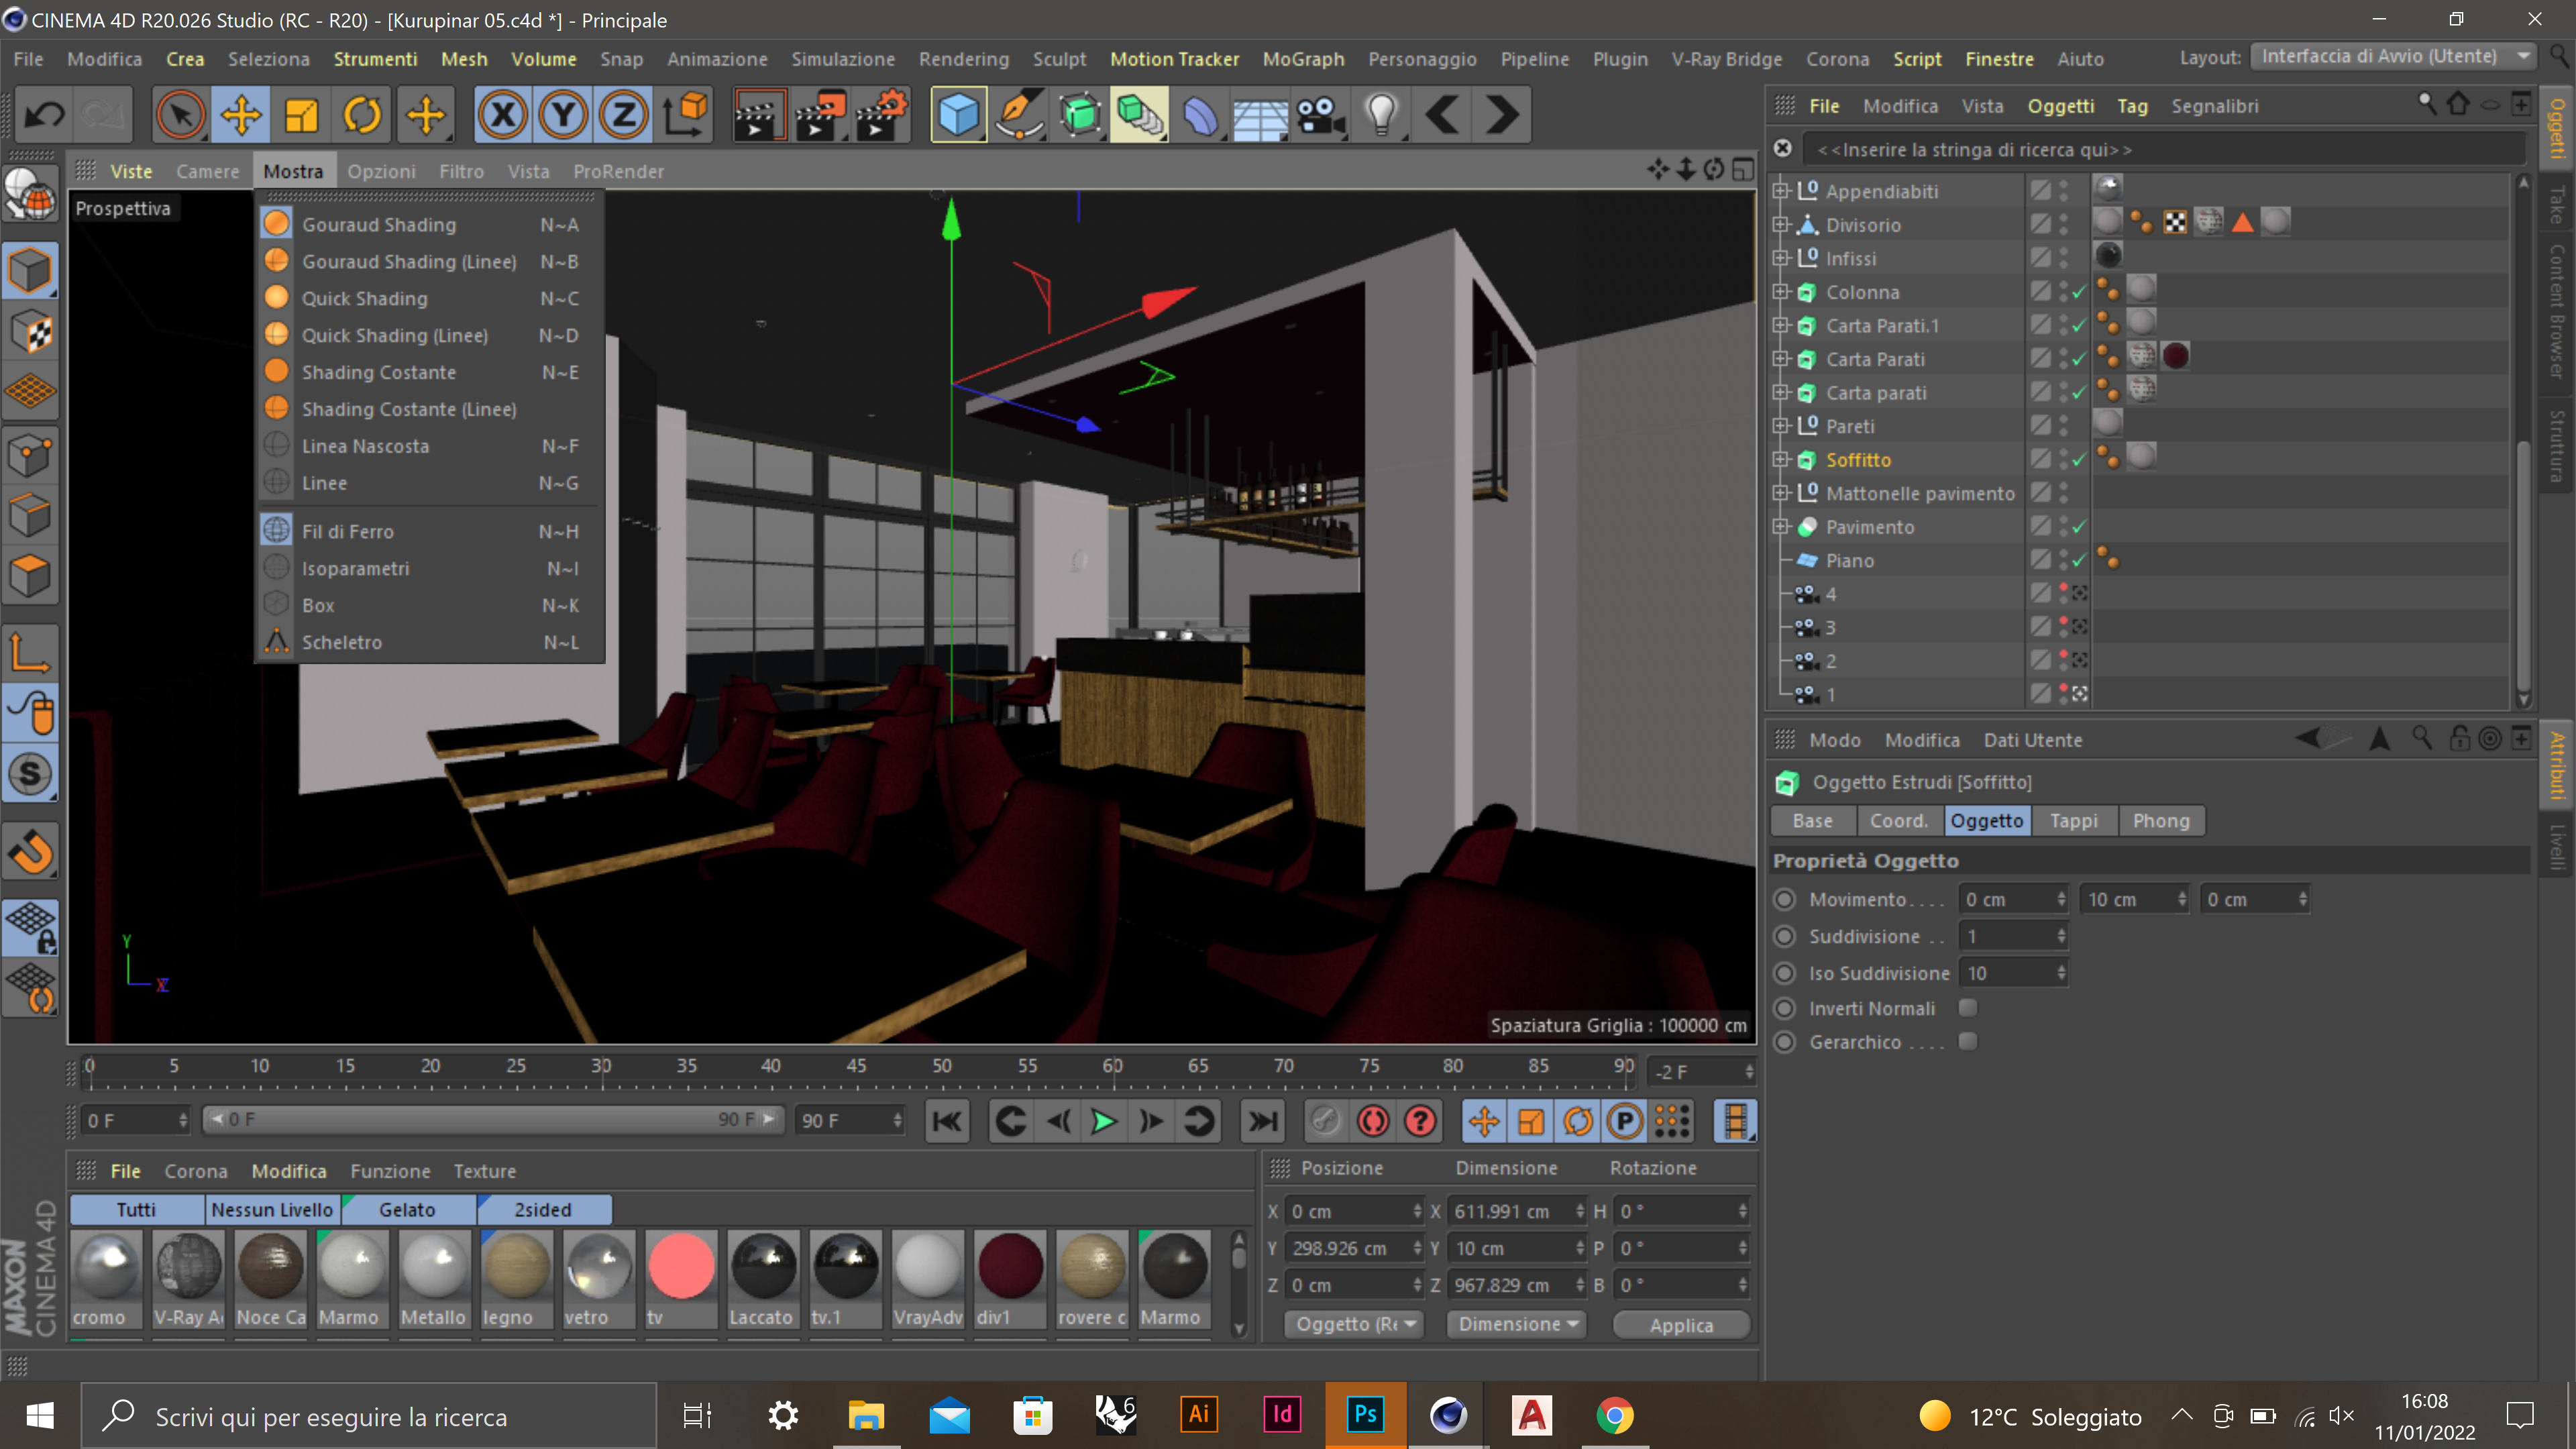Enable the Inverti Normali checkbox

pos(1968,1007)
